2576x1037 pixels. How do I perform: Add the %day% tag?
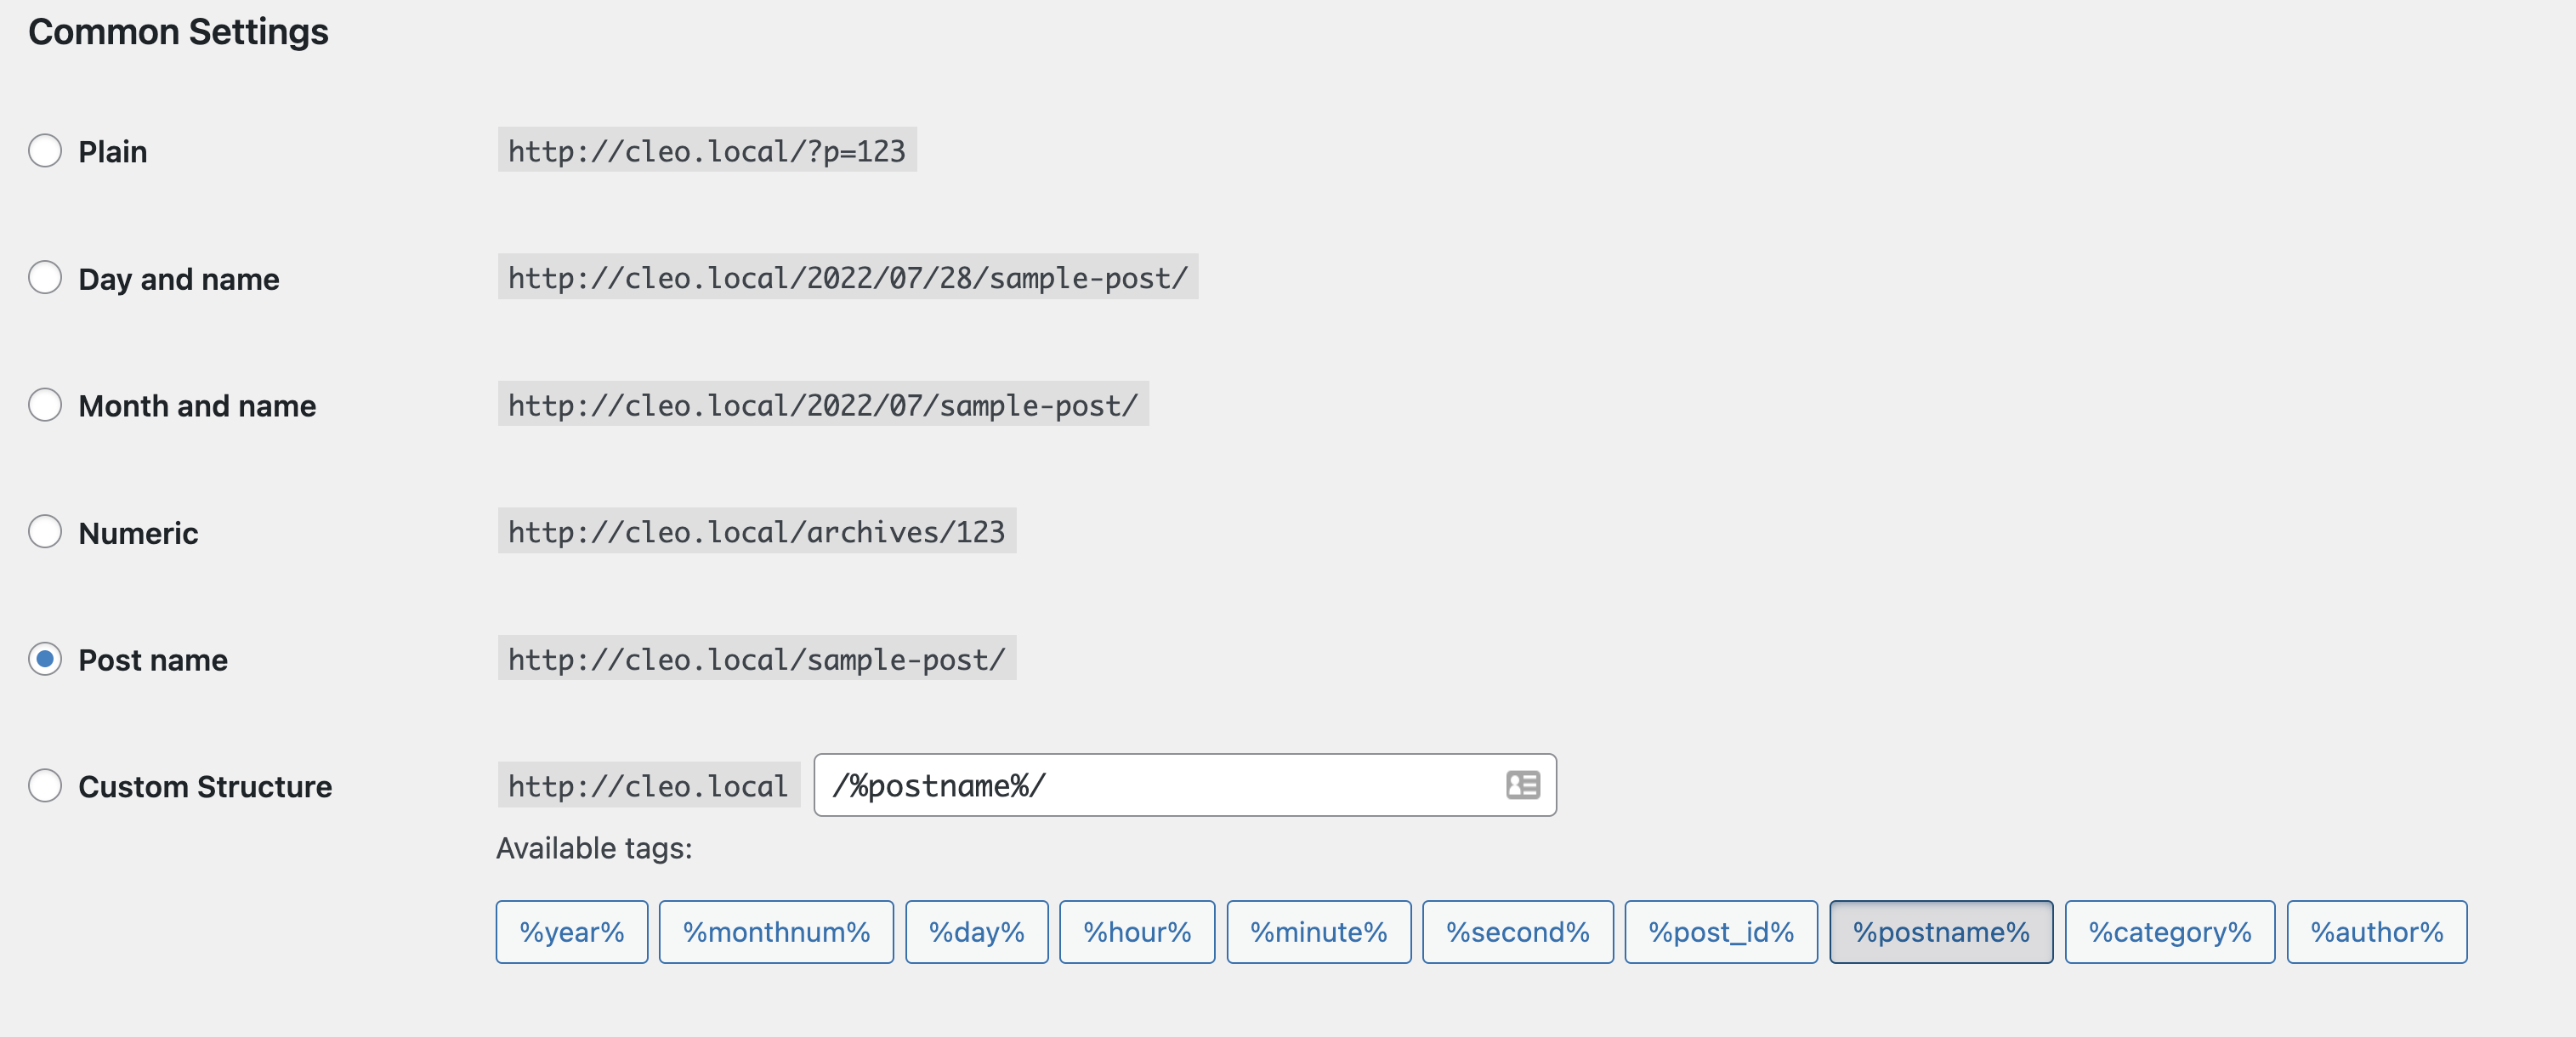coord(976,931)
